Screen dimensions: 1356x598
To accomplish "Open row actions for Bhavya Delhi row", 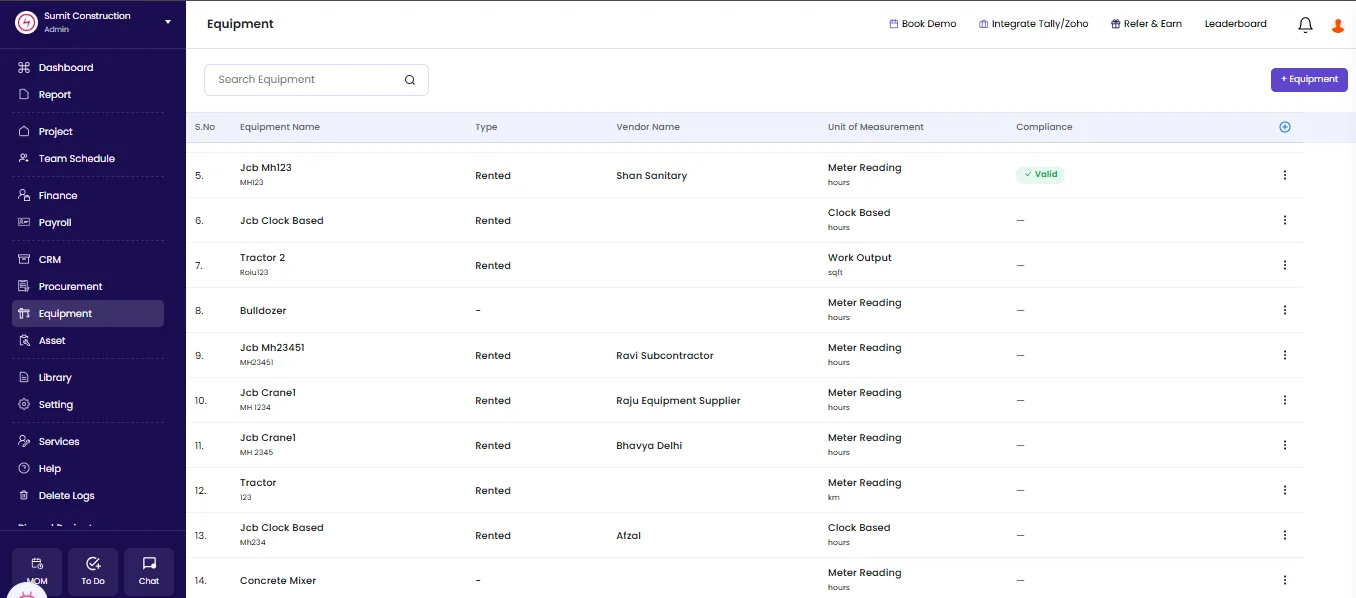I will [1285, 445].
